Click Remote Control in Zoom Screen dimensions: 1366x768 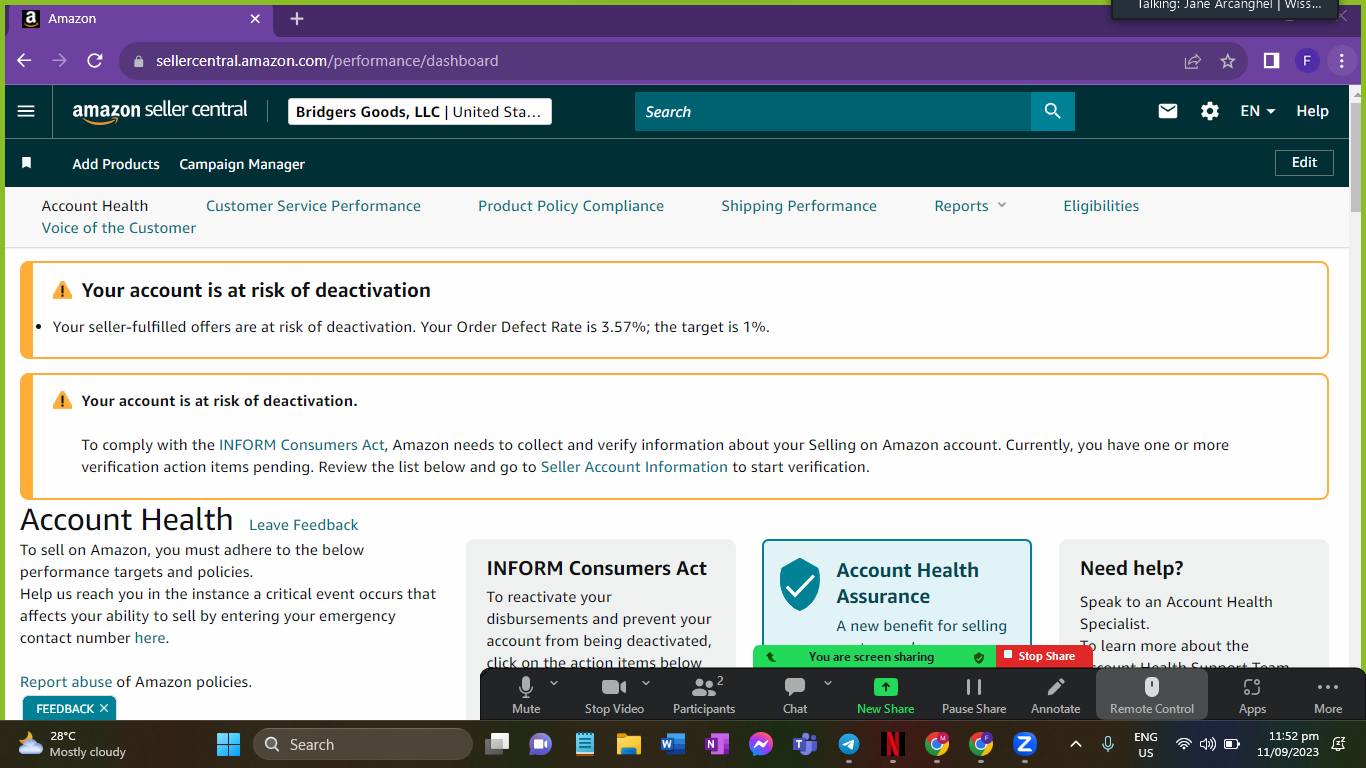click(x=1152, y=694)
